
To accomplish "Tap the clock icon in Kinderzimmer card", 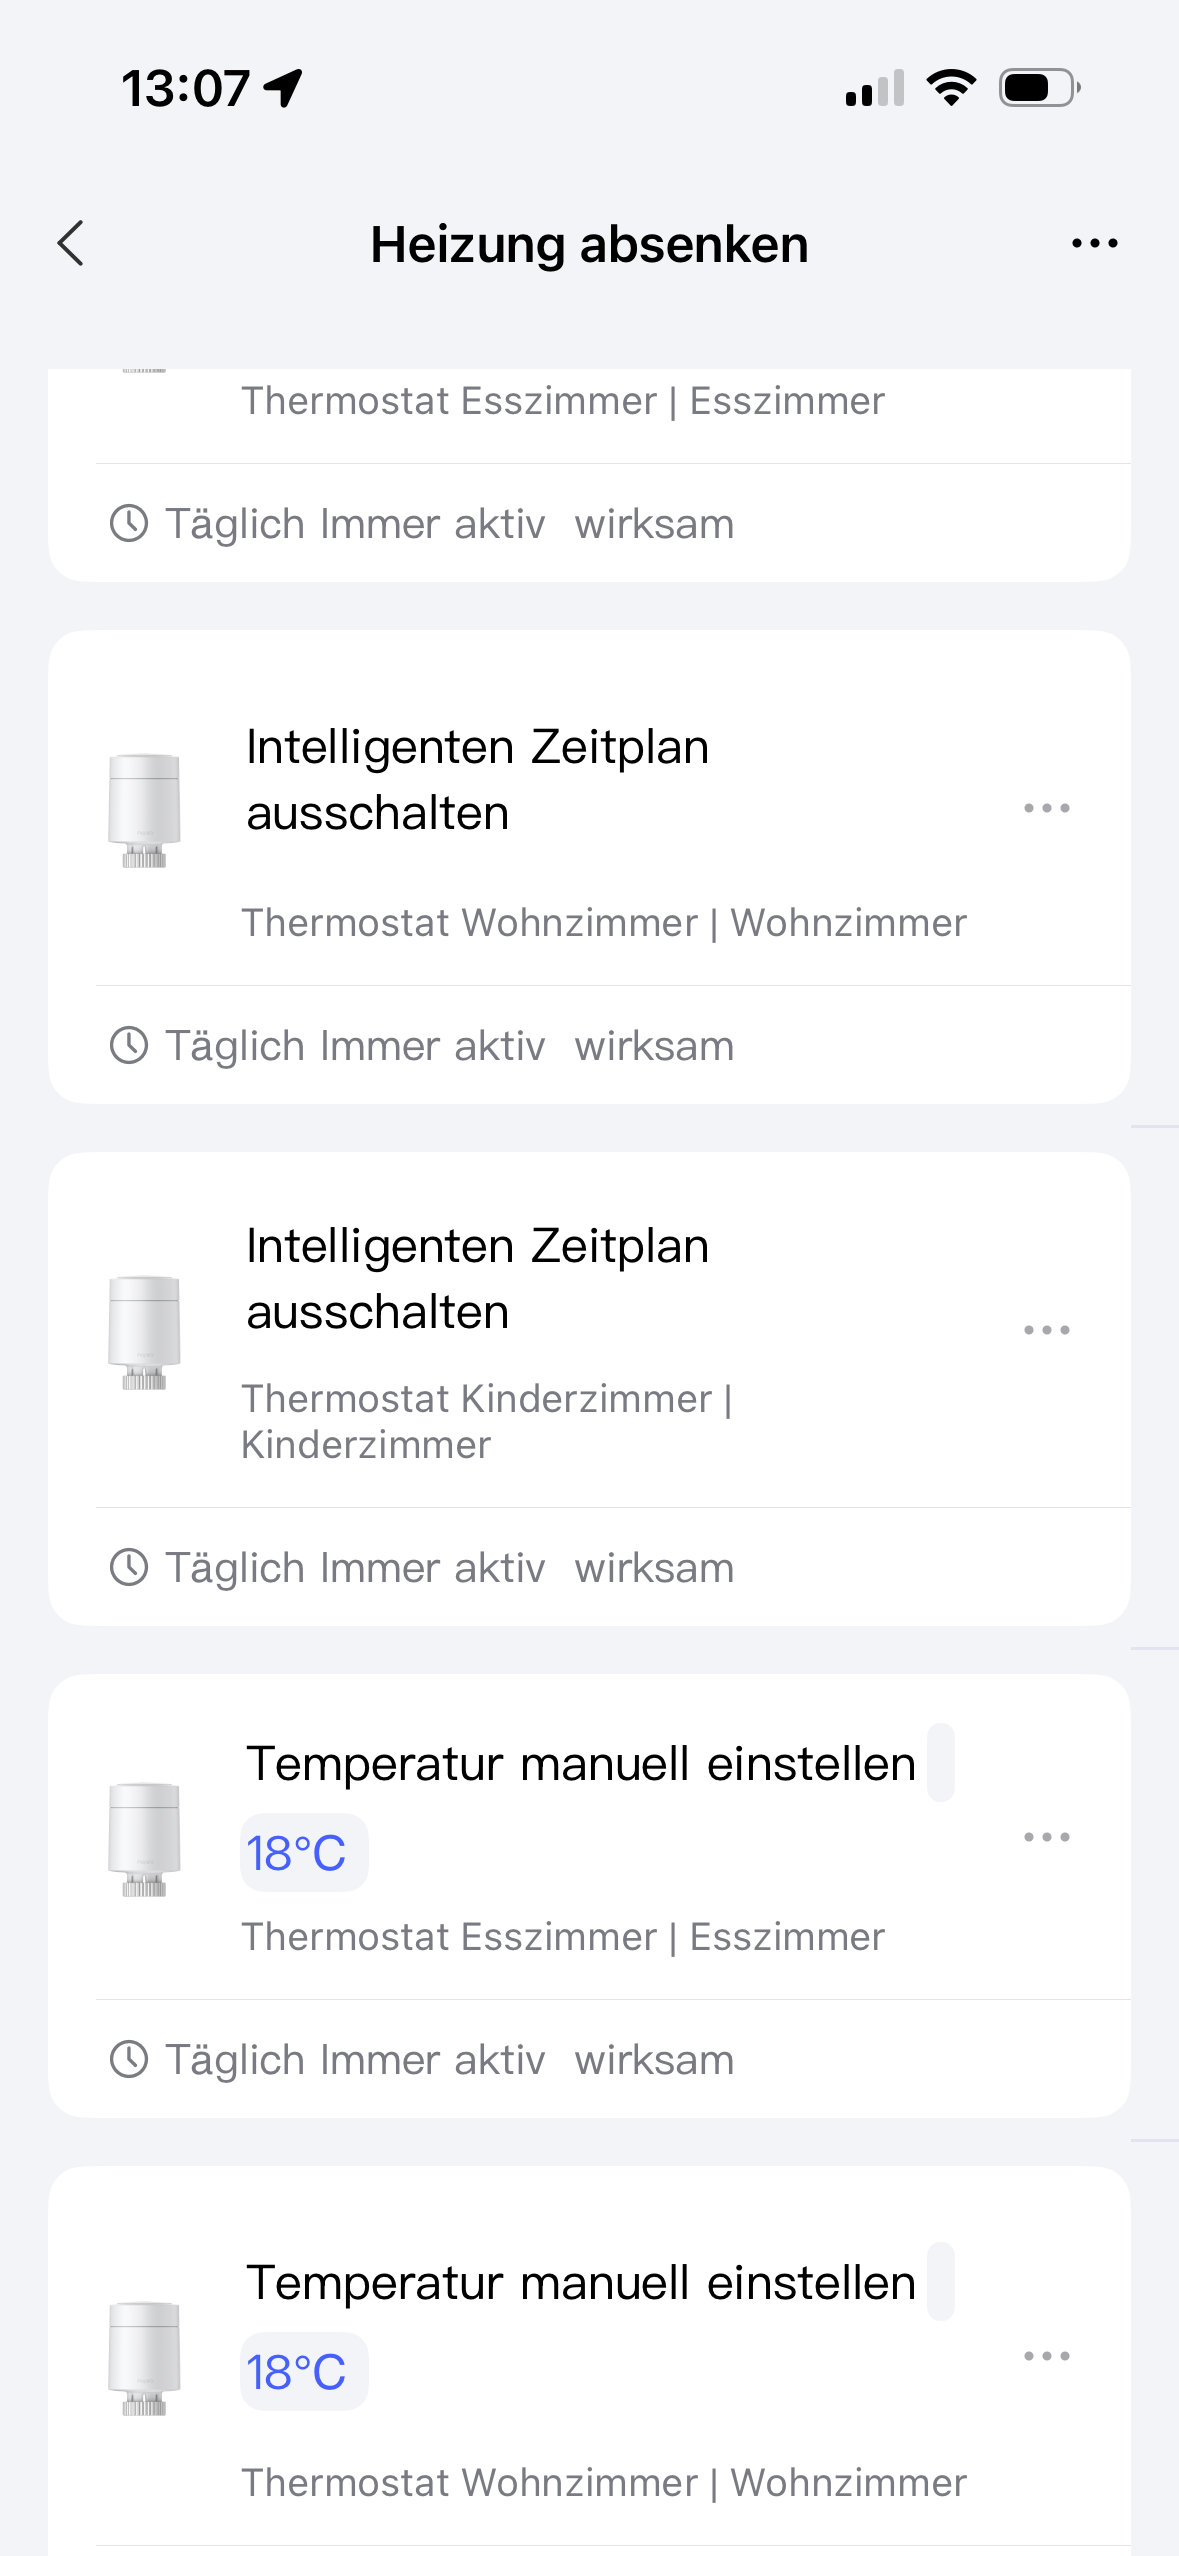I will coord(129,1568).
